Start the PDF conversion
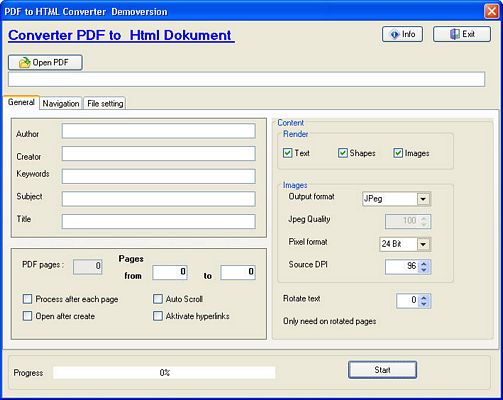 click(382, 370)
